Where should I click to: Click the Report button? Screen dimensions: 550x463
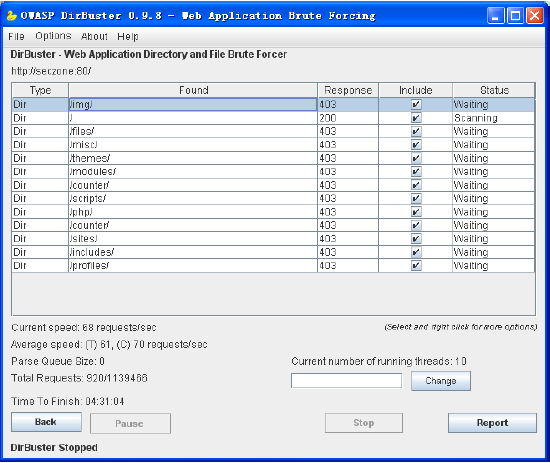point(492,423)
